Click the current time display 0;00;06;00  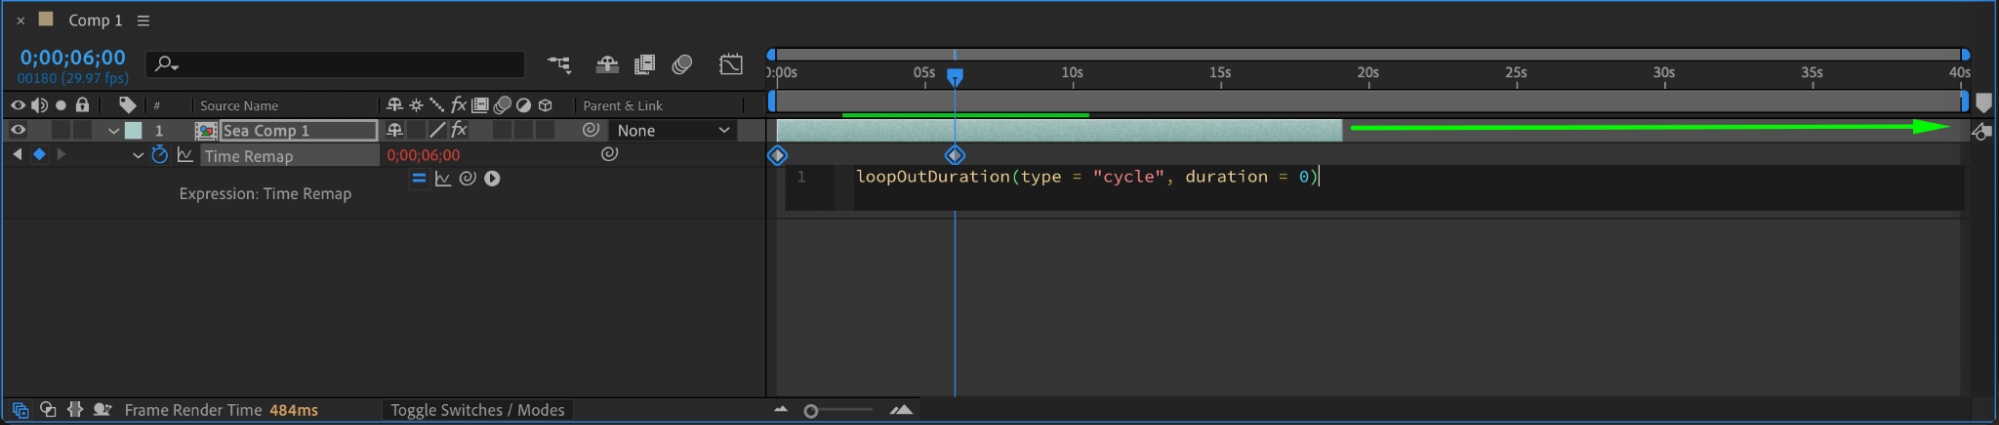(x=73, y=58)
